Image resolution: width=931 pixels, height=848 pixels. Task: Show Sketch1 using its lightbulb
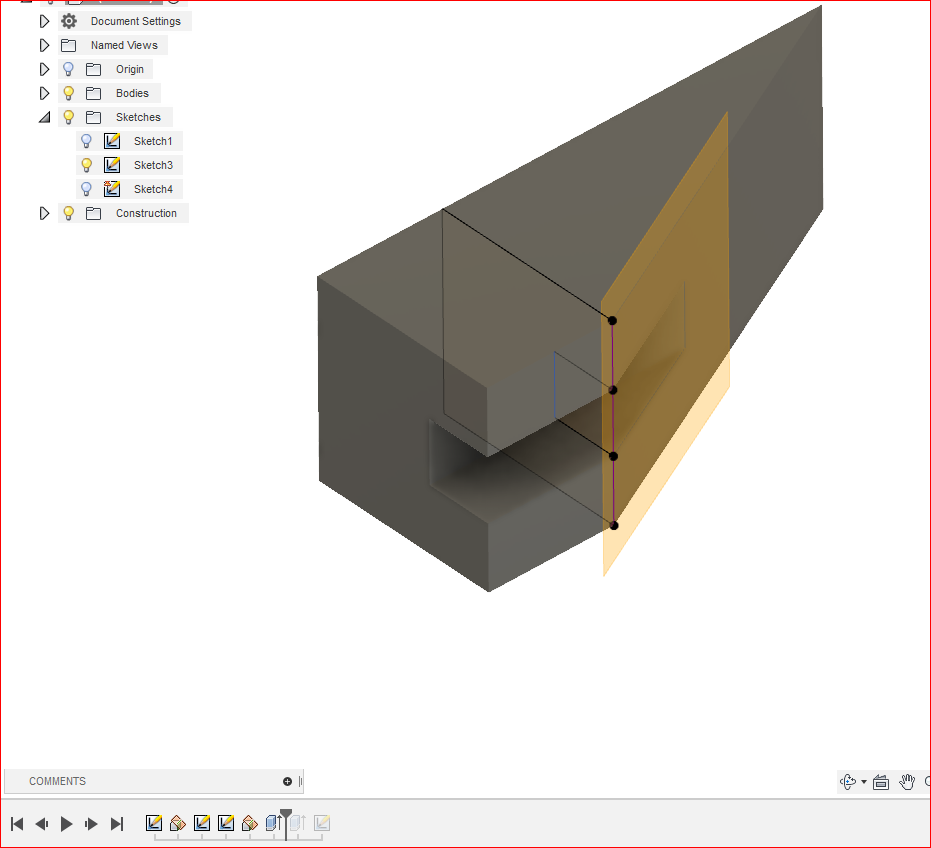(86, 141)
